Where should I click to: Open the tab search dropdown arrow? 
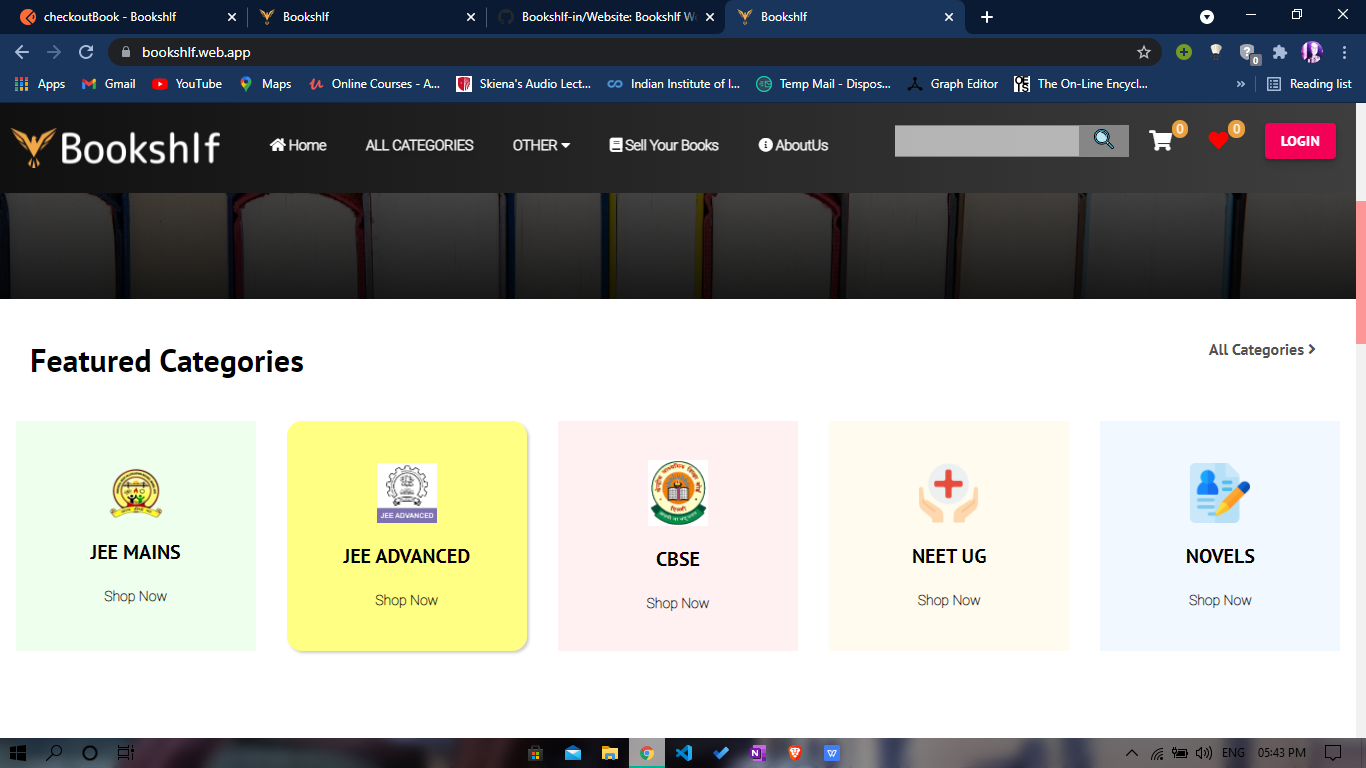tap(1207, 17)
